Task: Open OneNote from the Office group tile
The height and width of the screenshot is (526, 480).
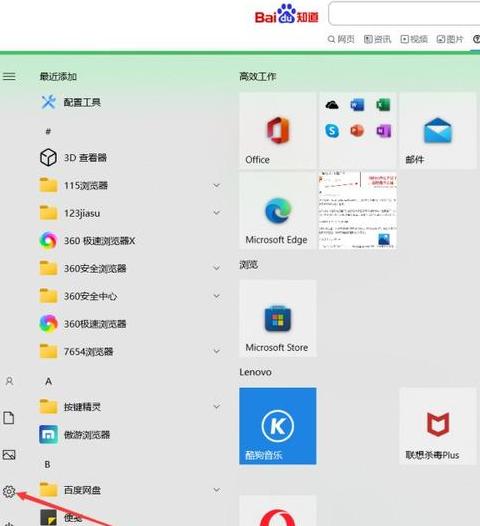Action: (x=383, y=130)
